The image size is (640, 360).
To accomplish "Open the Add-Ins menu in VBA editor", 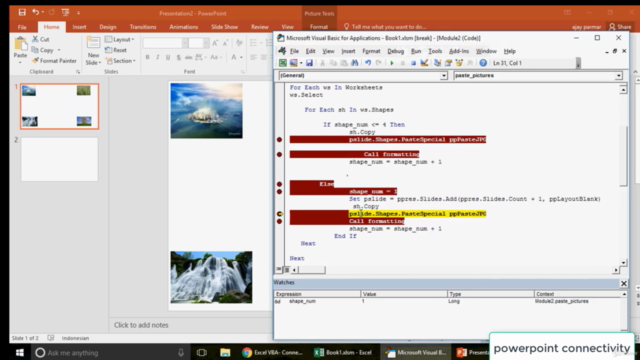I will [x=459, y=51].
